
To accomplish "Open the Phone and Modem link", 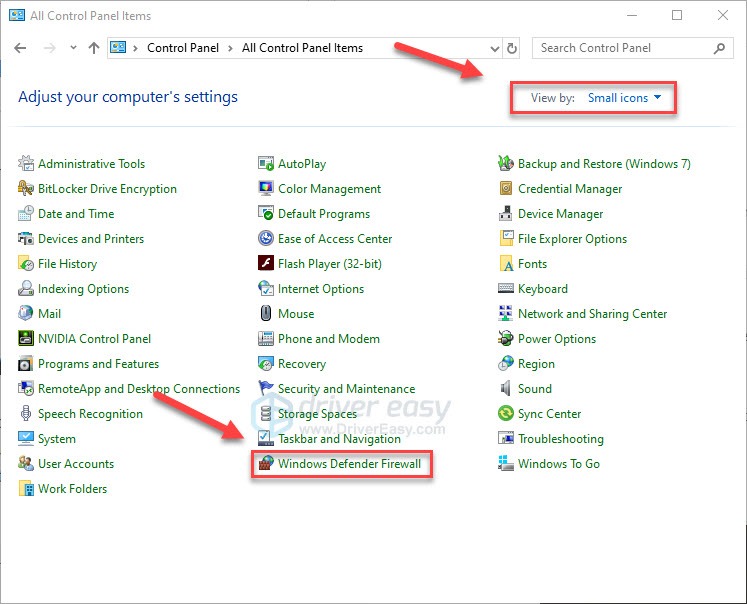I will (329, 339).
